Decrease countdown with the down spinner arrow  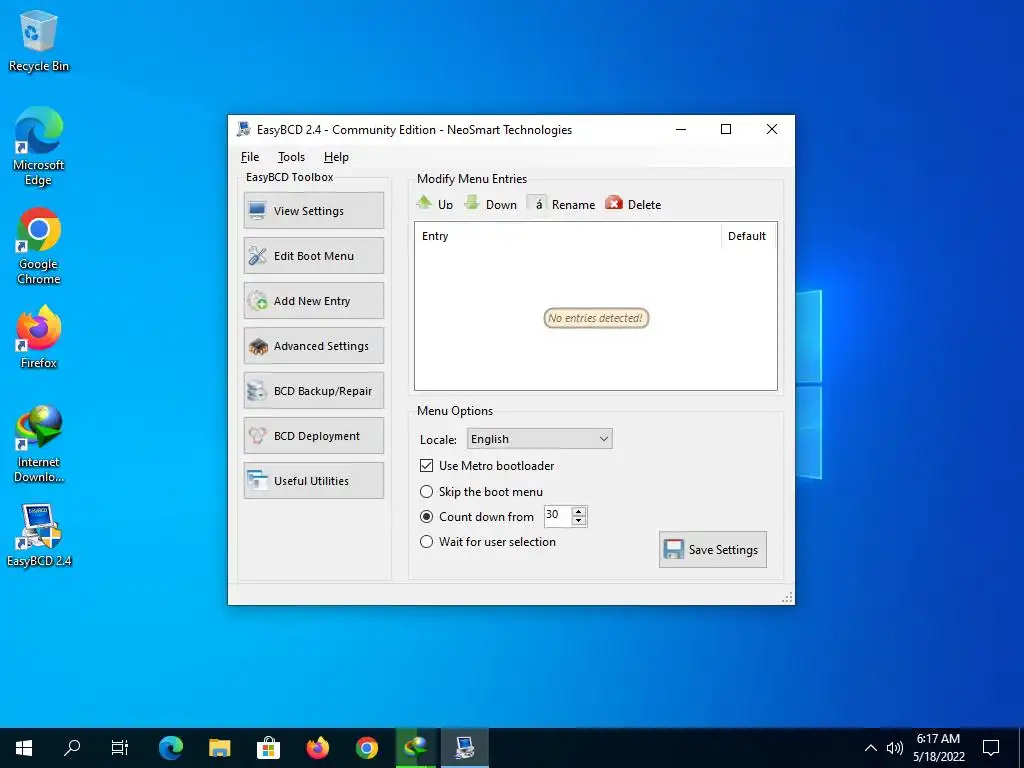(579, 521)
